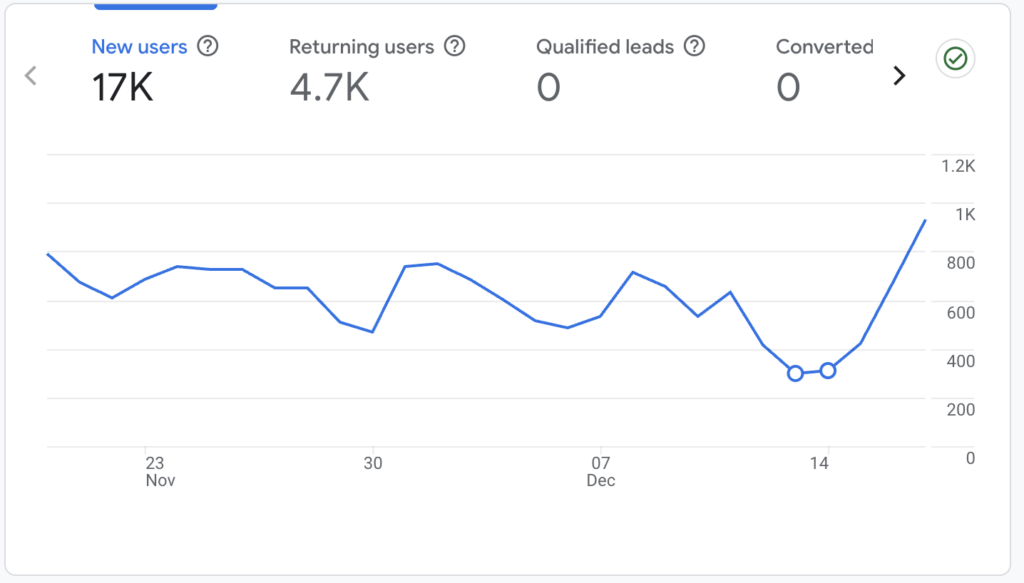Click help icon next to New users
This screenshot has height=583, width=1024.
point(208,46)
